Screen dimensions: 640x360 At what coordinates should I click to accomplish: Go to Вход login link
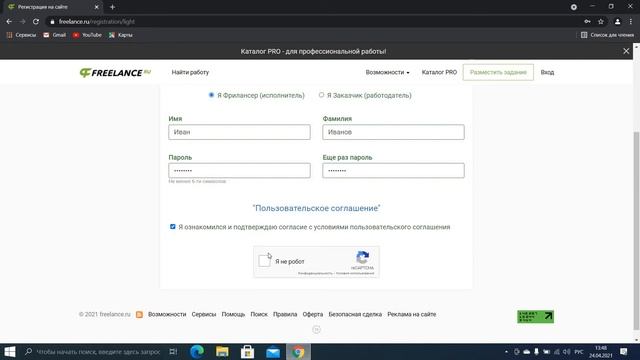click(547, 72)
